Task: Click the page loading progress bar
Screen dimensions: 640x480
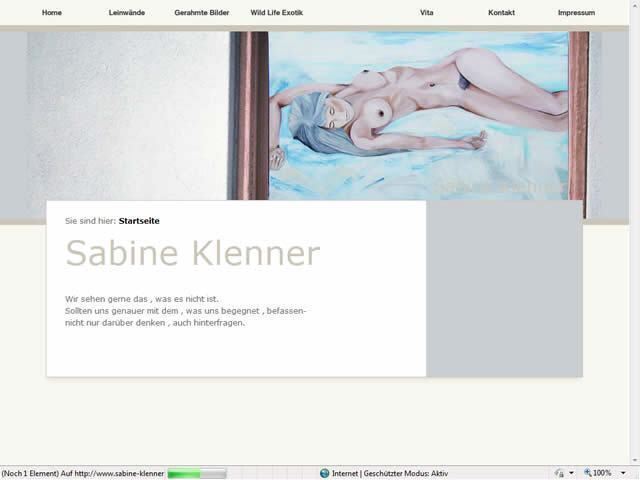Action: (x=196, y=473)
